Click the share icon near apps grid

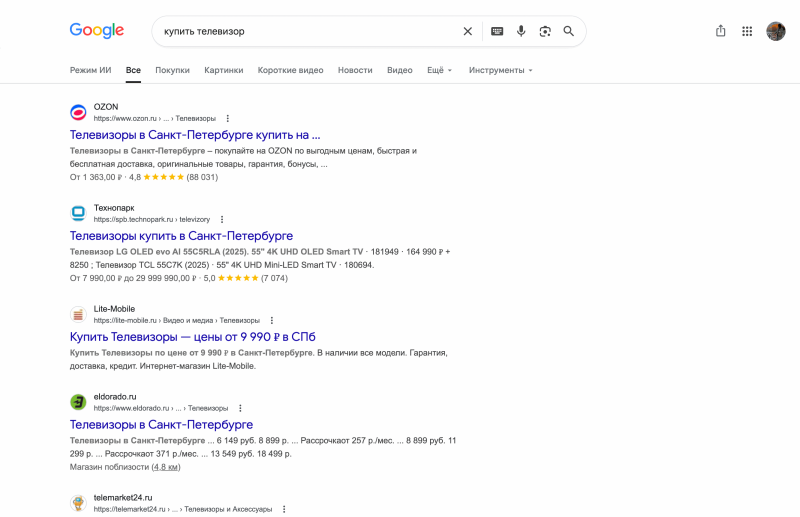coord(720,31)
